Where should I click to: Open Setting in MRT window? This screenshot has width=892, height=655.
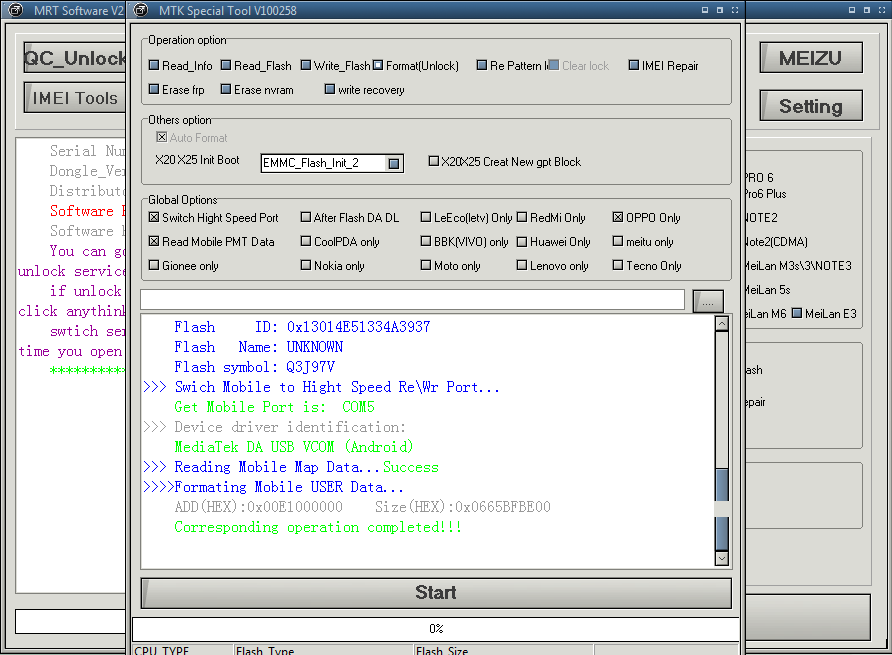[811, 106]
